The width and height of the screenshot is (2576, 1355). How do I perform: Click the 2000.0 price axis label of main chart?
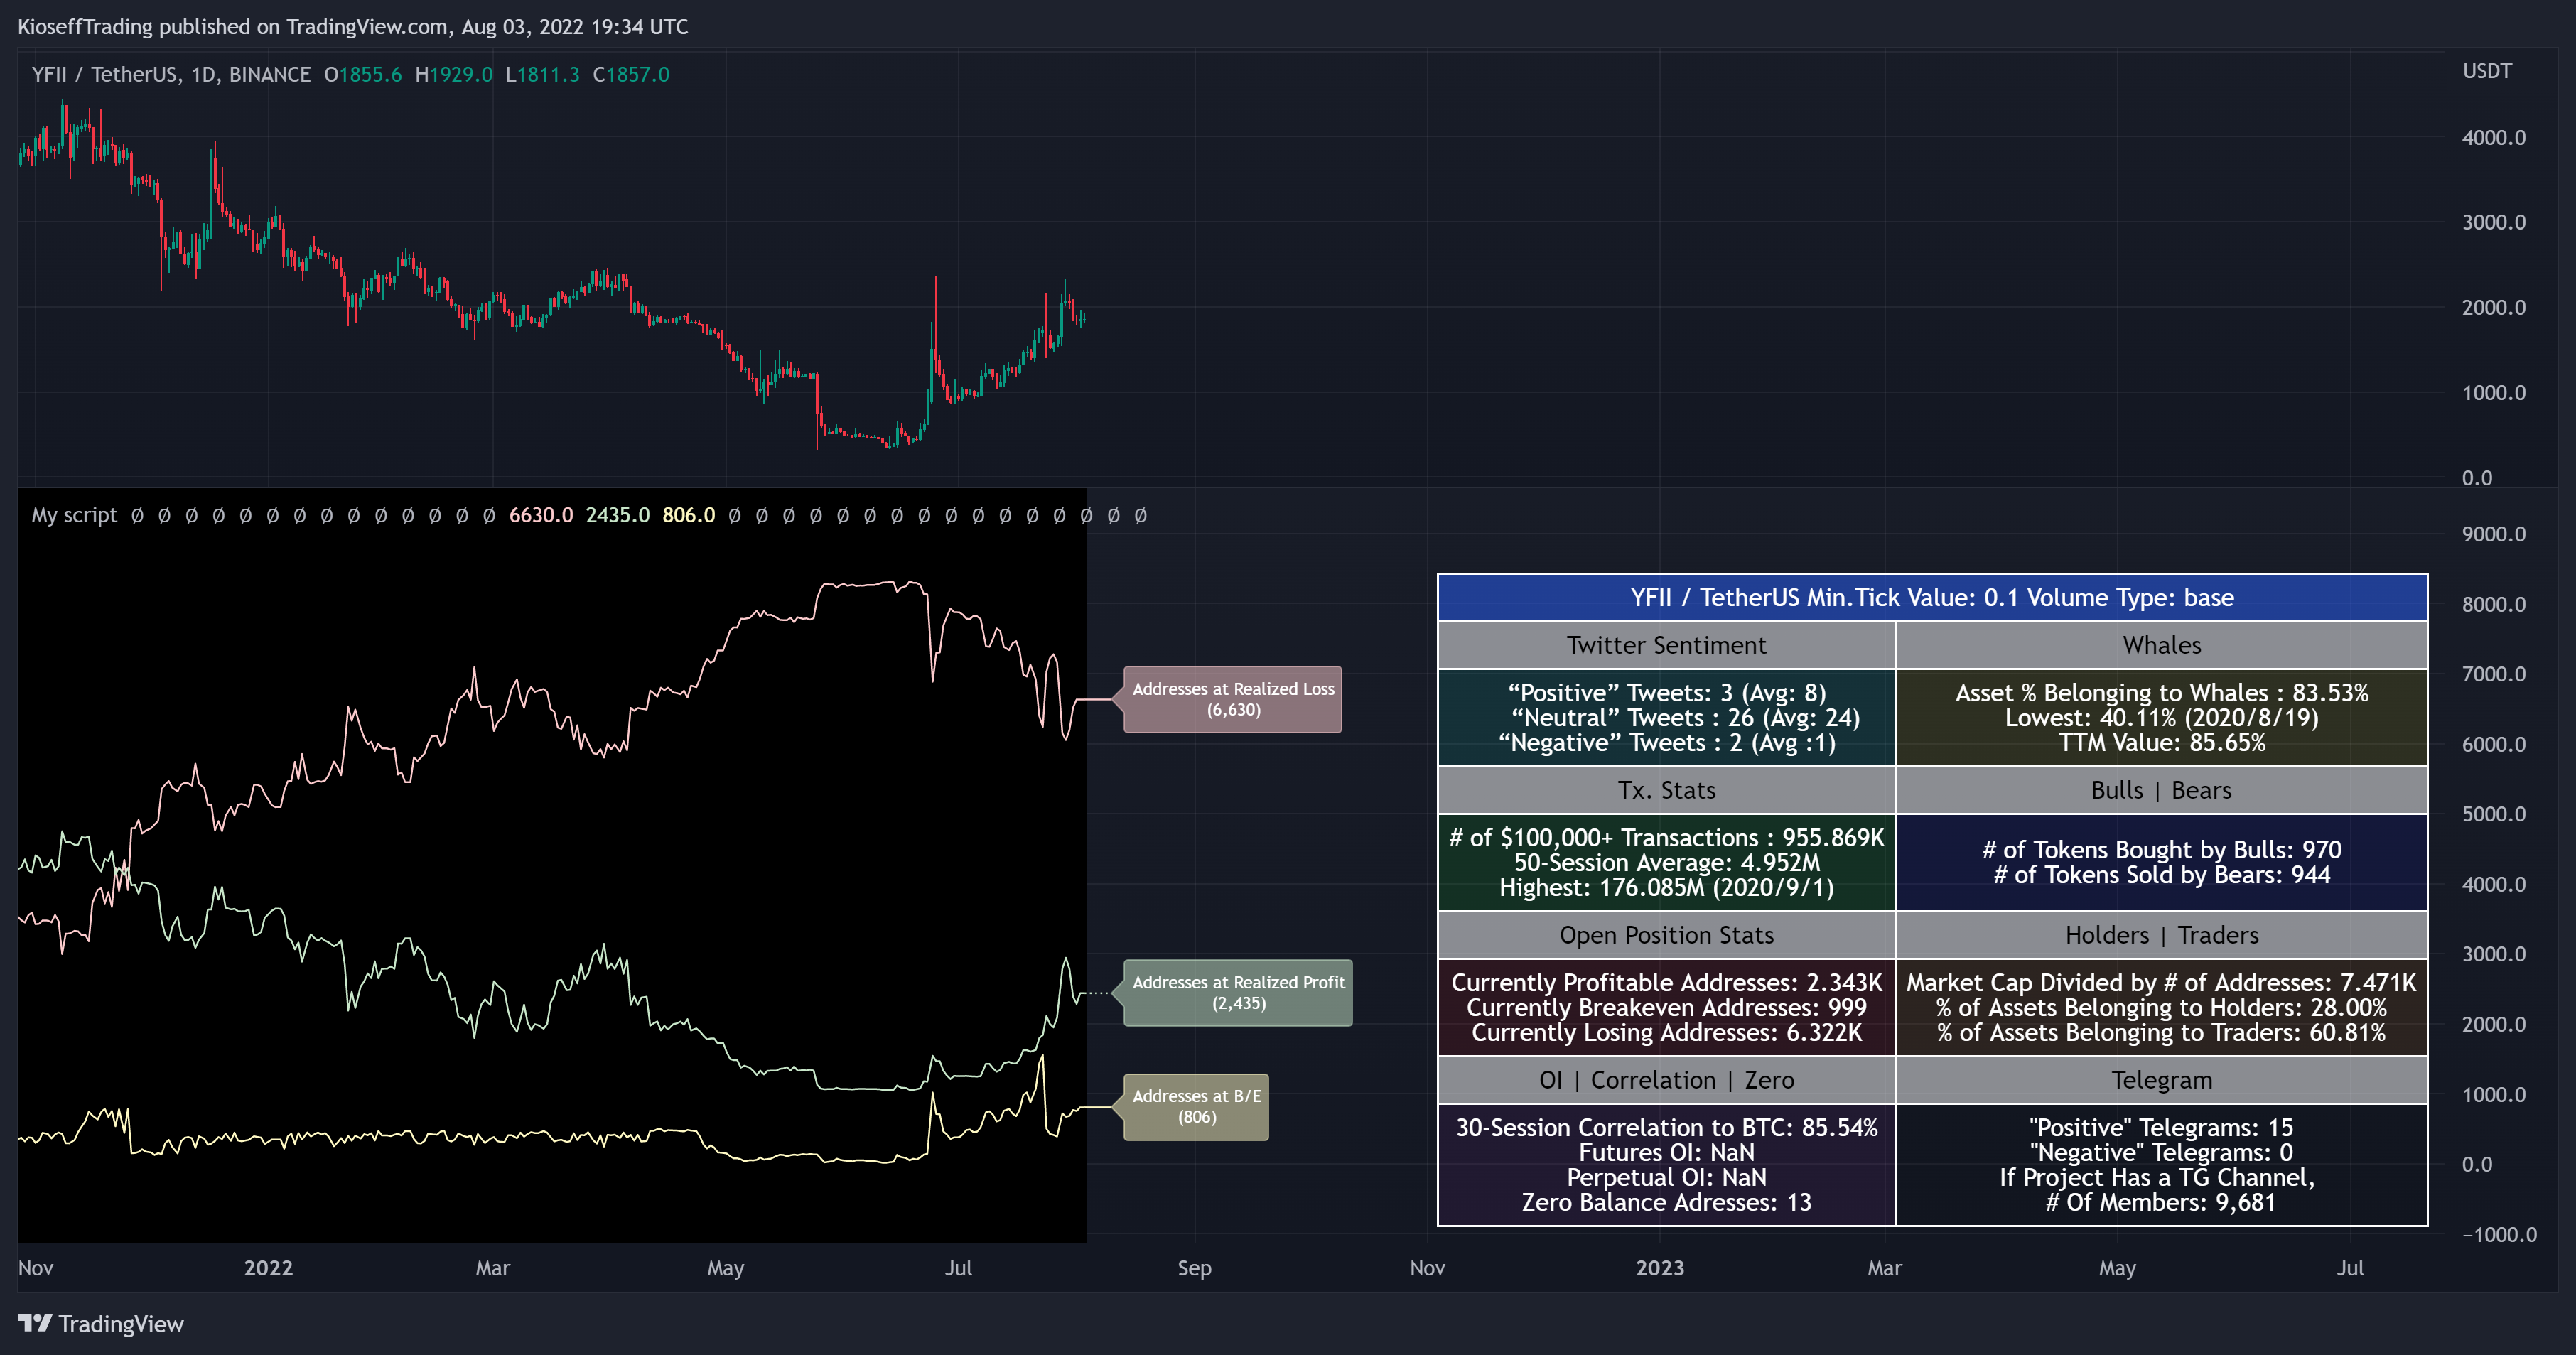pyautogui.click(x=2493, y=308)
